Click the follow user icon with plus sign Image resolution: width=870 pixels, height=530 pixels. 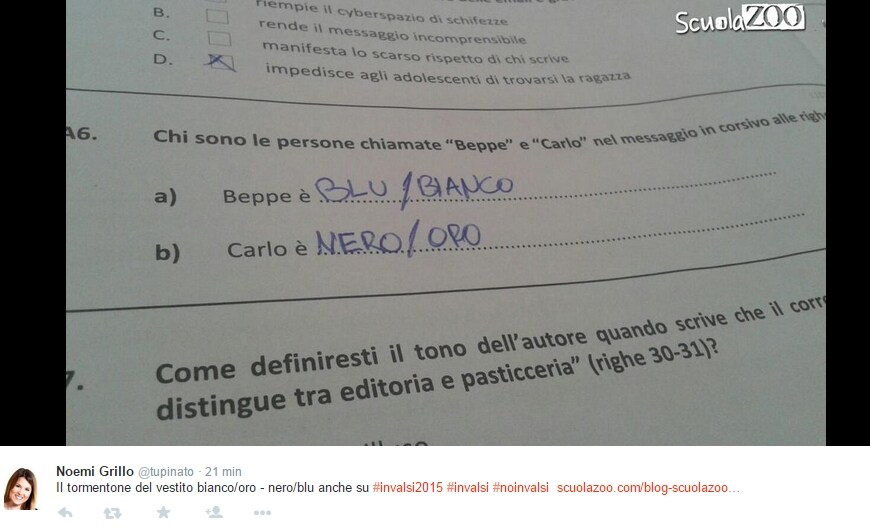[x=214, y=512]
